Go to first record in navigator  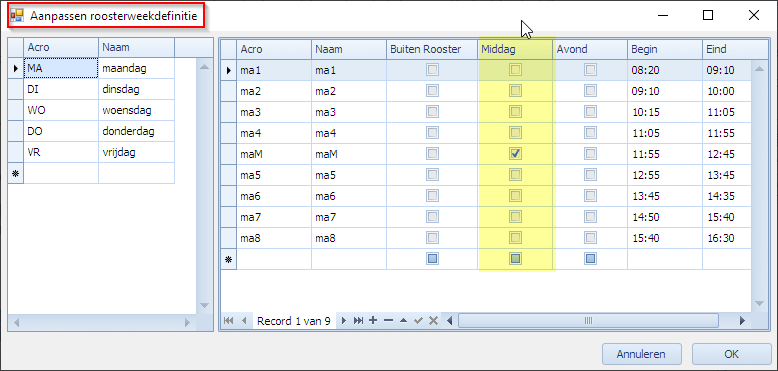click(x=229, y=321)
